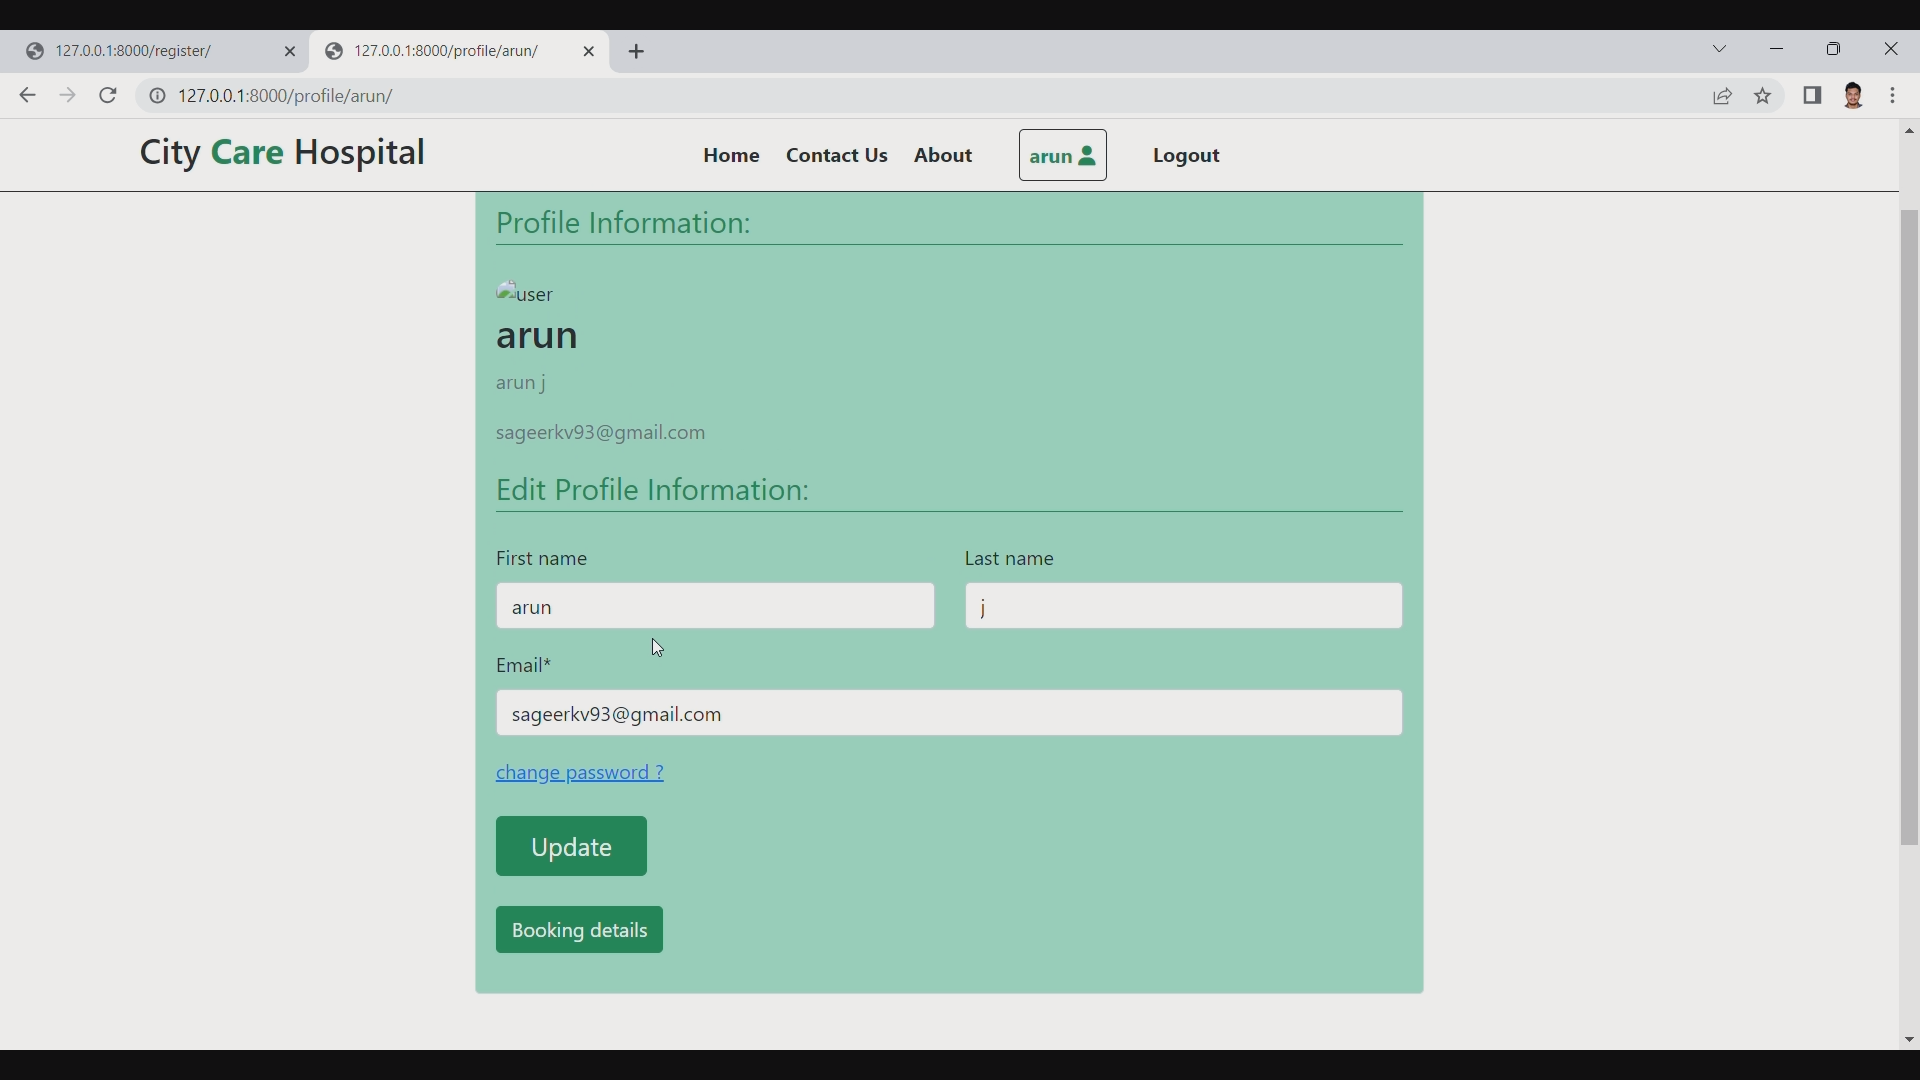Viewport: 1920px width, 1080px height.
Task: Navigate to the About page
Action: [x=942, y=155]
